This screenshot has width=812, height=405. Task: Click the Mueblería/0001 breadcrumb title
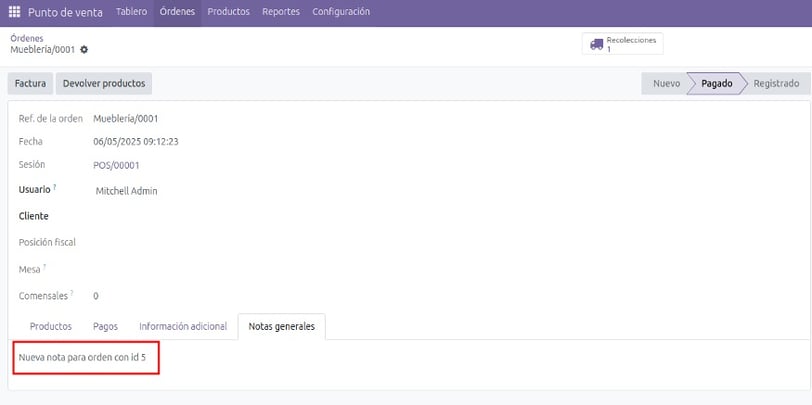point(43,50)
